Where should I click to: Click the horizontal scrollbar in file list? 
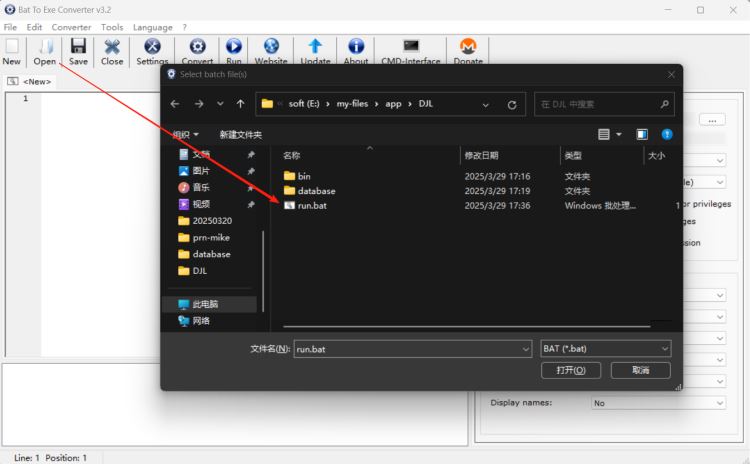click(466, 327)
